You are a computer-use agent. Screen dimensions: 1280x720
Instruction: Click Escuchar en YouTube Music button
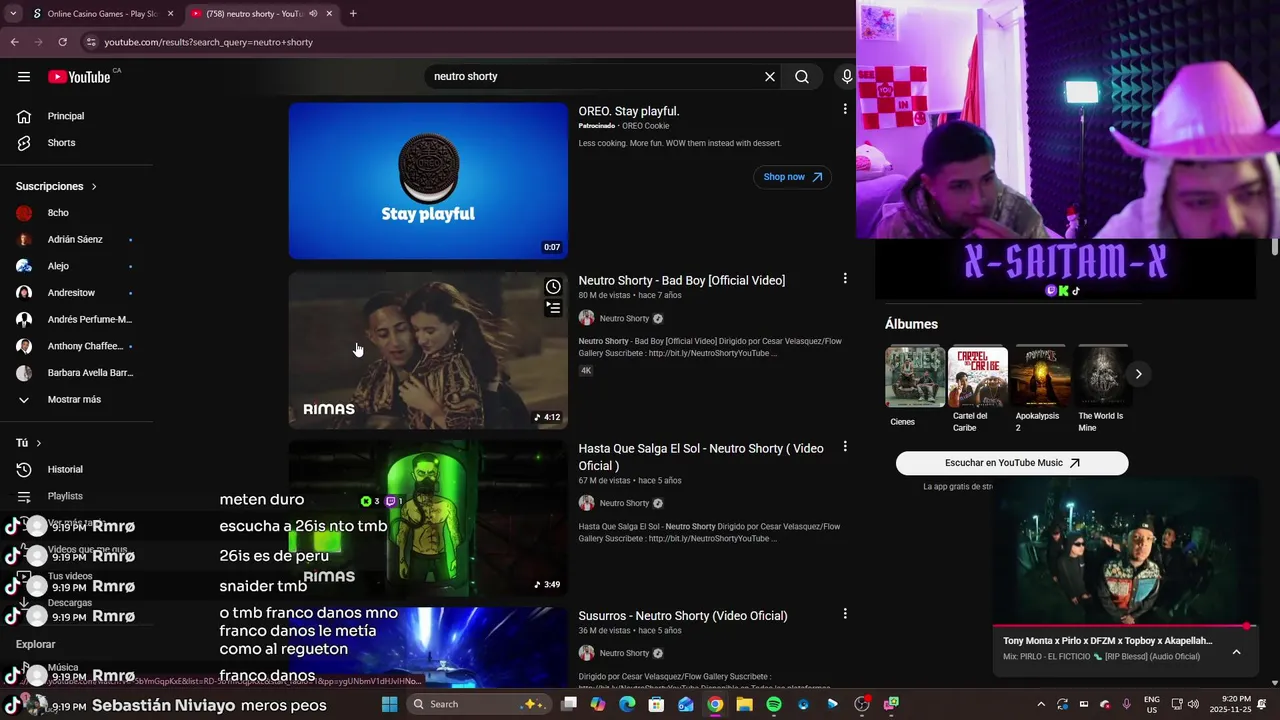[x=1012, y=463]
